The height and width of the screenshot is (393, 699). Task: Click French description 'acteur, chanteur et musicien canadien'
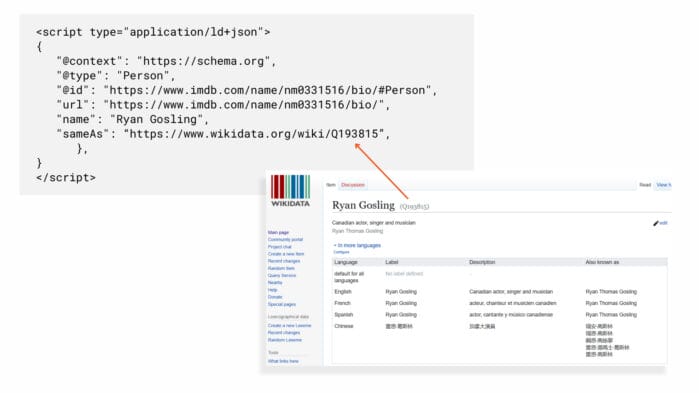tap(513, 303)
